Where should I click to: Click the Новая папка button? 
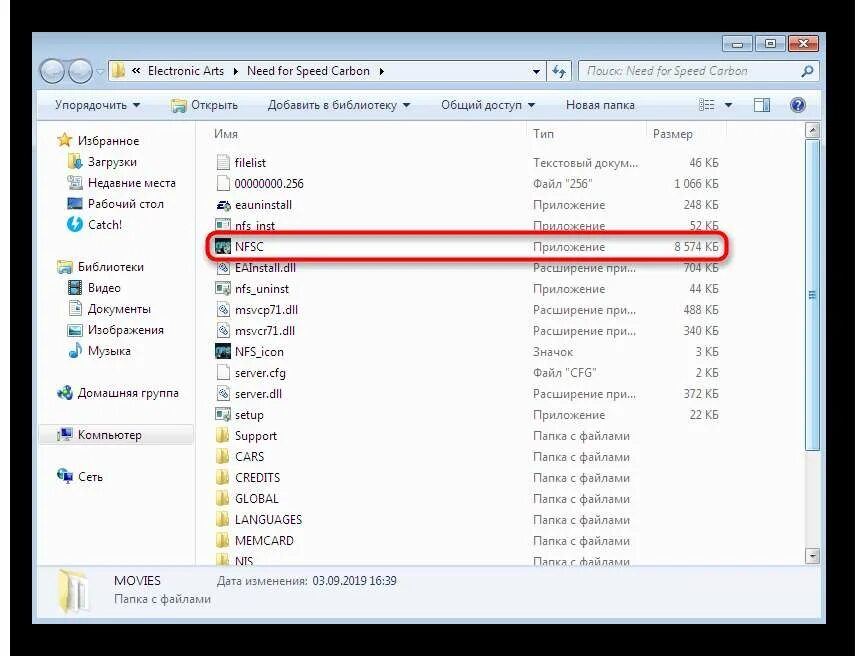point(600,105)
